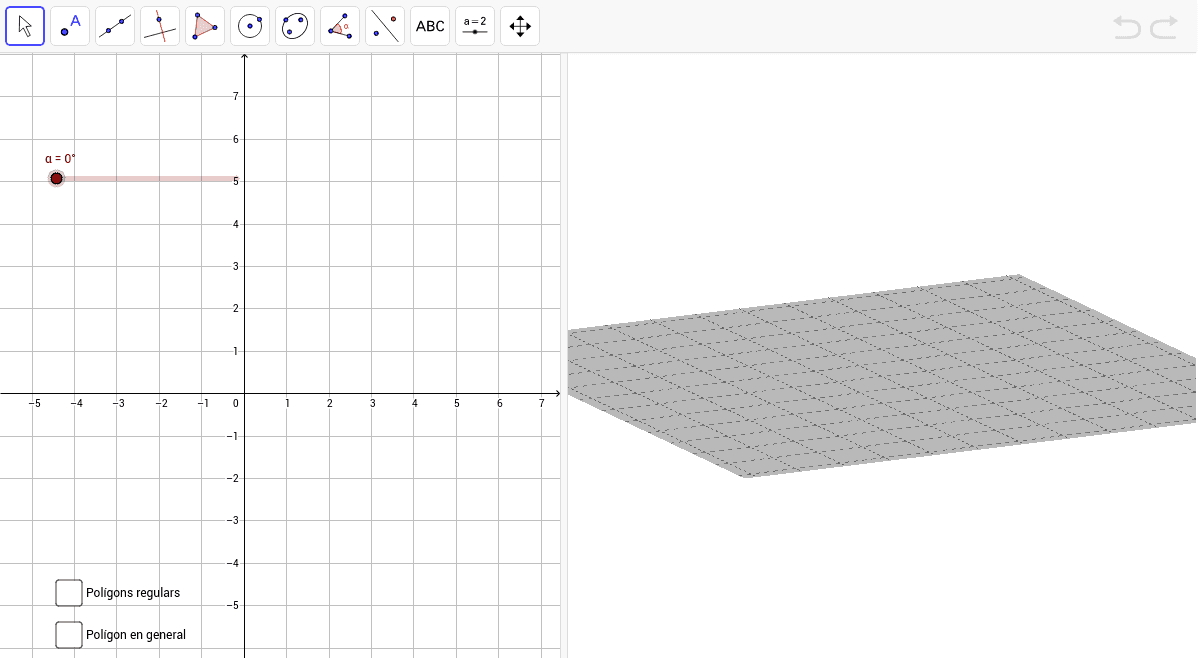Image resolution: width=1198 pixels, height=660 pixels.
Task: Click the α = 0° label
Action: 60,159
